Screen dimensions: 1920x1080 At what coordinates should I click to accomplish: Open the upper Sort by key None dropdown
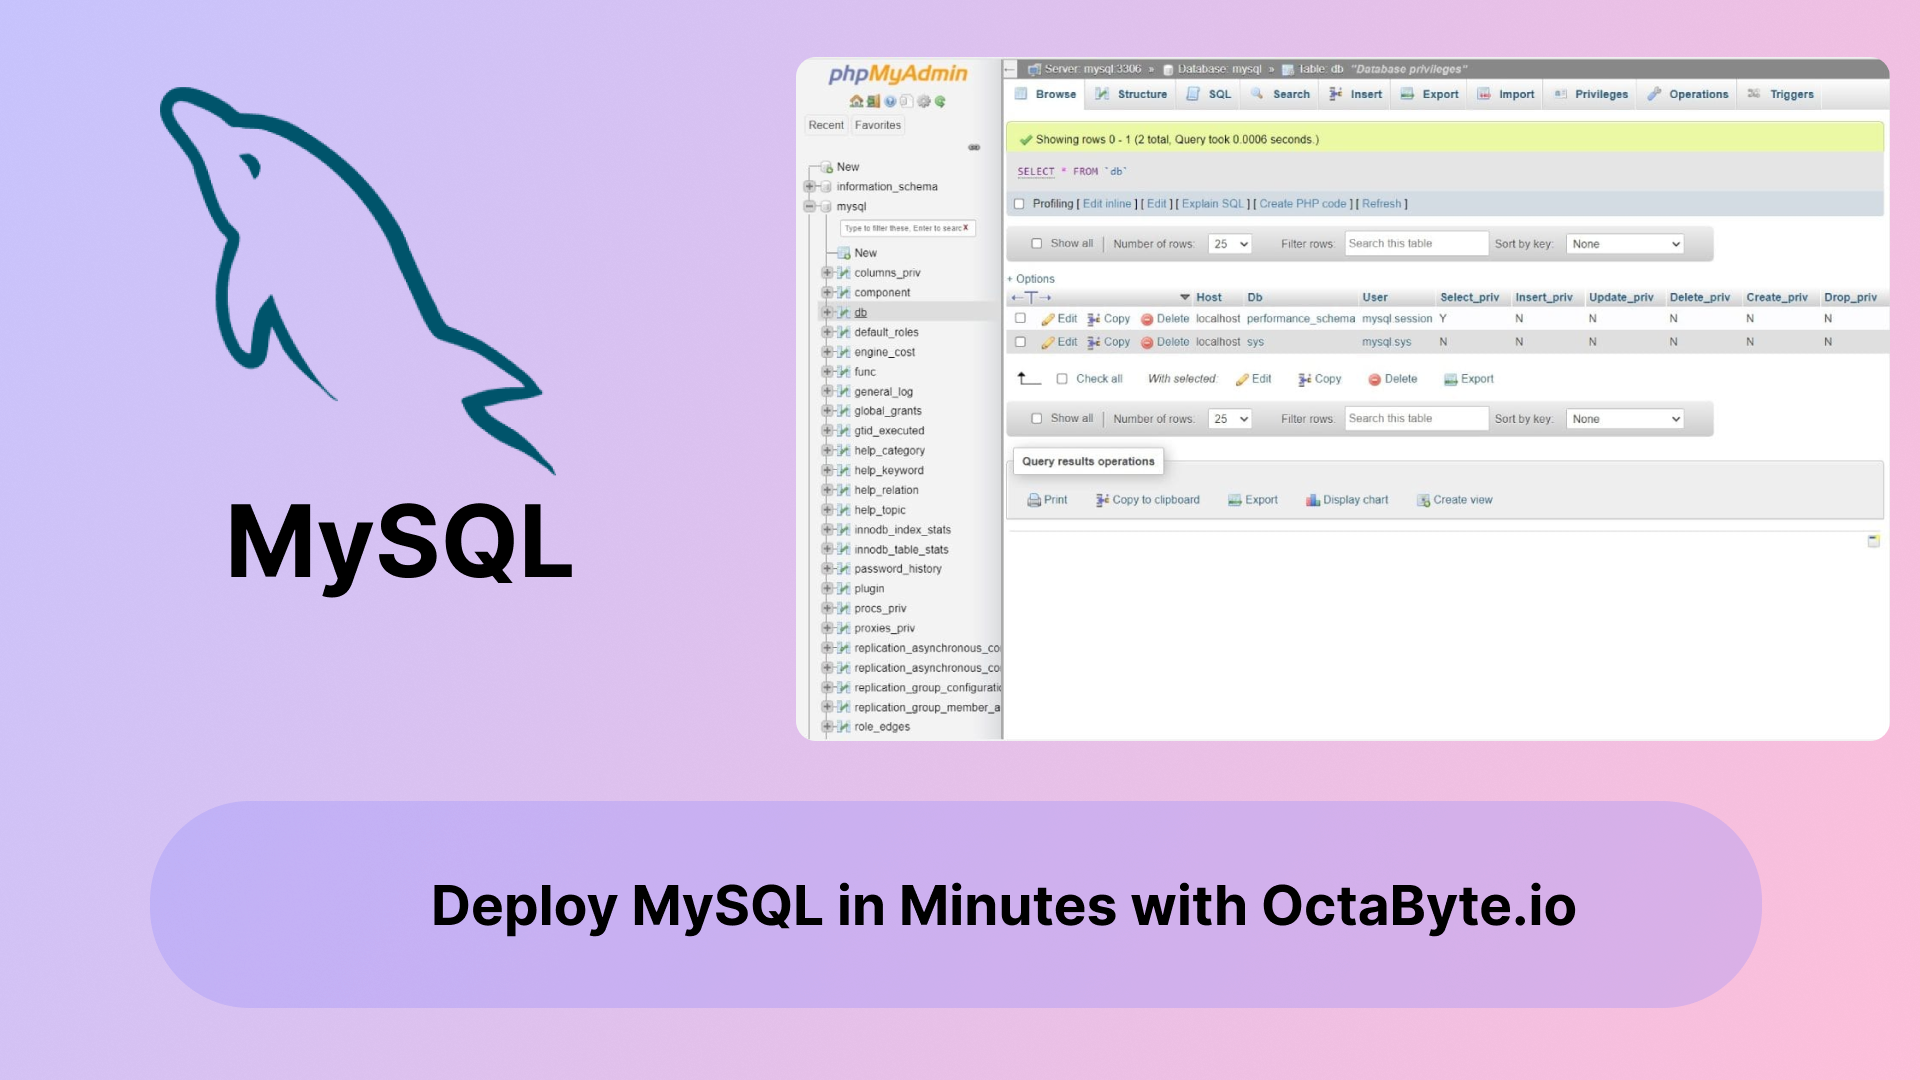1625,244
